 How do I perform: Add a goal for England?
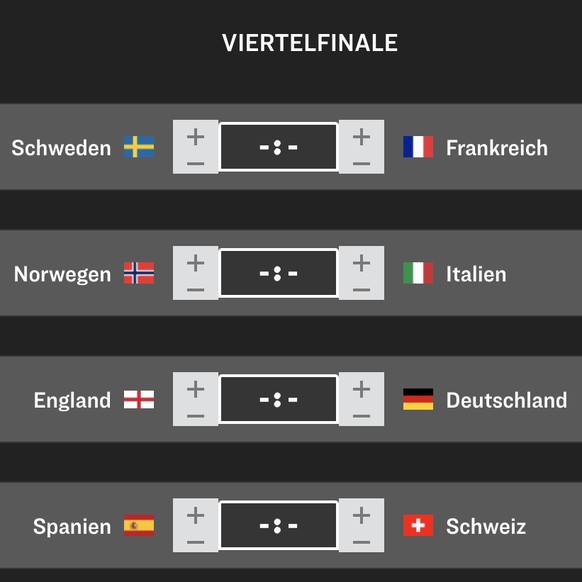click(x=196, y=389)
